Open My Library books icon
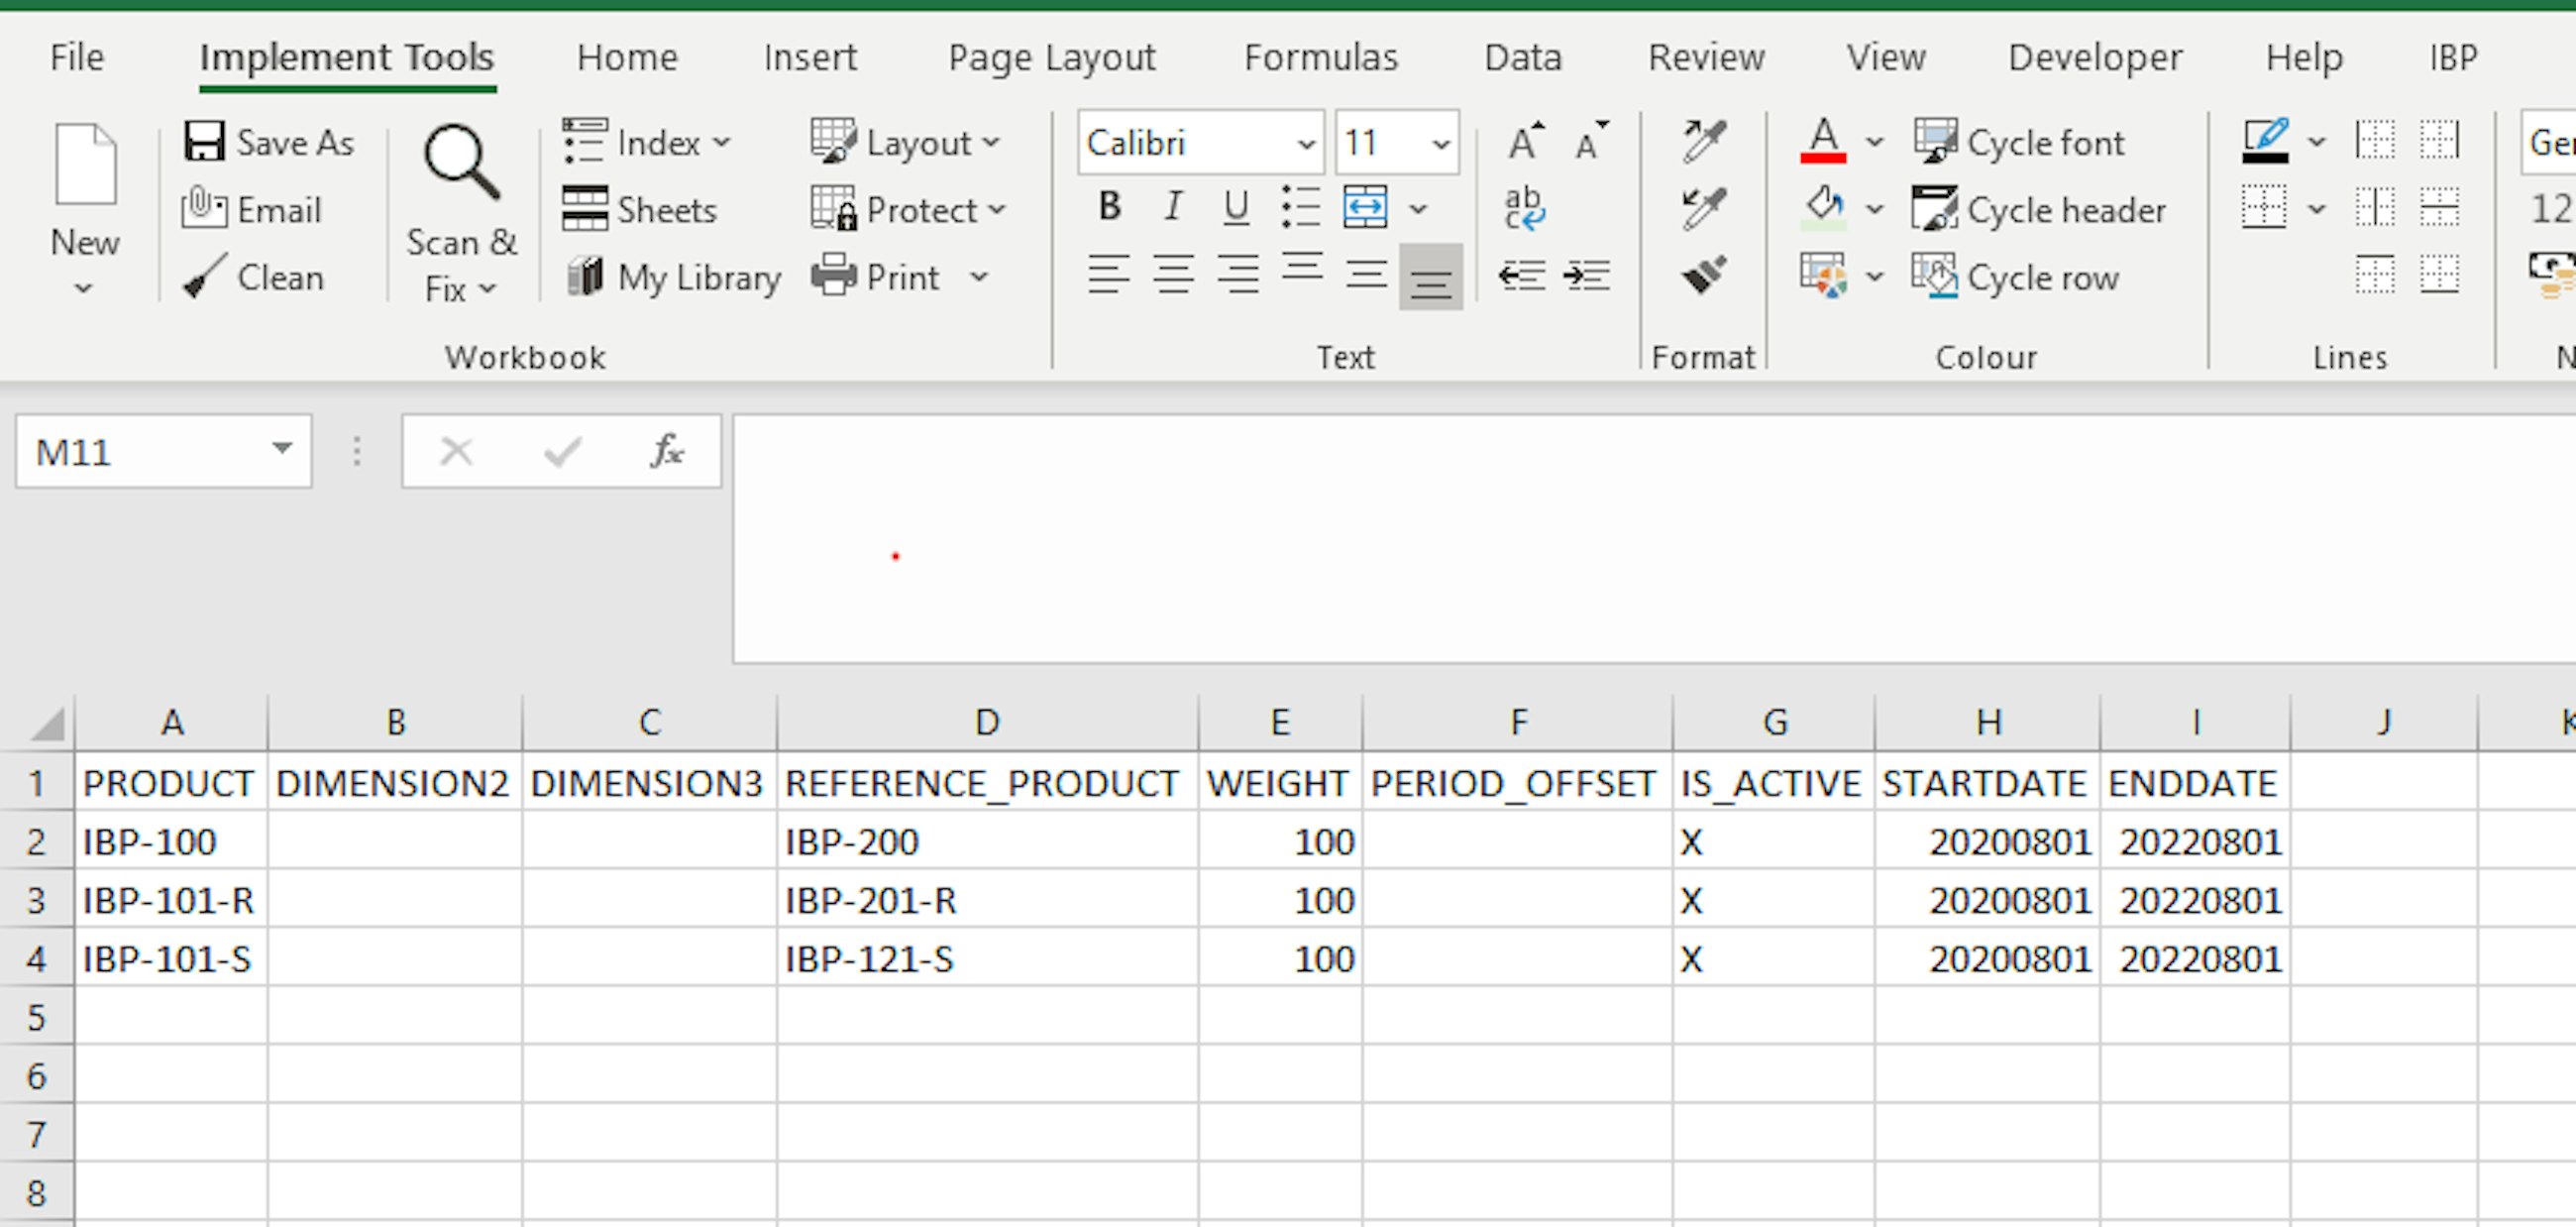2576x1227 pixels. pos(586,277)
